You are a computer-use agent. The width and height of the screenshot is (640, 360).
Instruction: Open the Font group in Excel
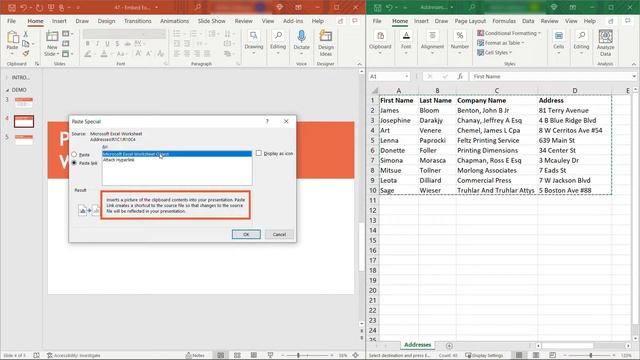point(406,42)
